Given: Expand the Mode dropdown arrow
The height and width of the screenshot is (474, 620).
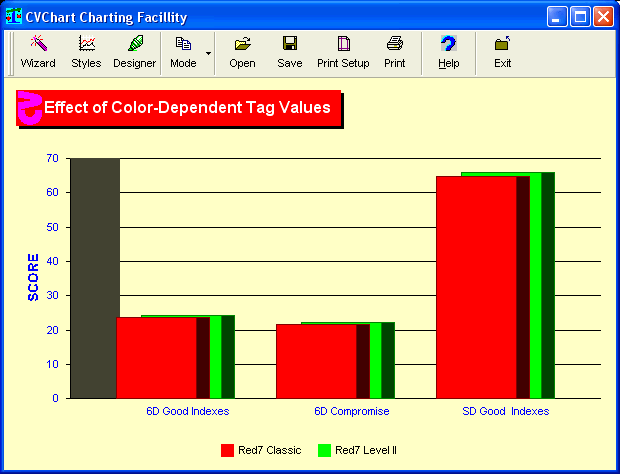Looking at the screenshot, I should coord(208,52).
